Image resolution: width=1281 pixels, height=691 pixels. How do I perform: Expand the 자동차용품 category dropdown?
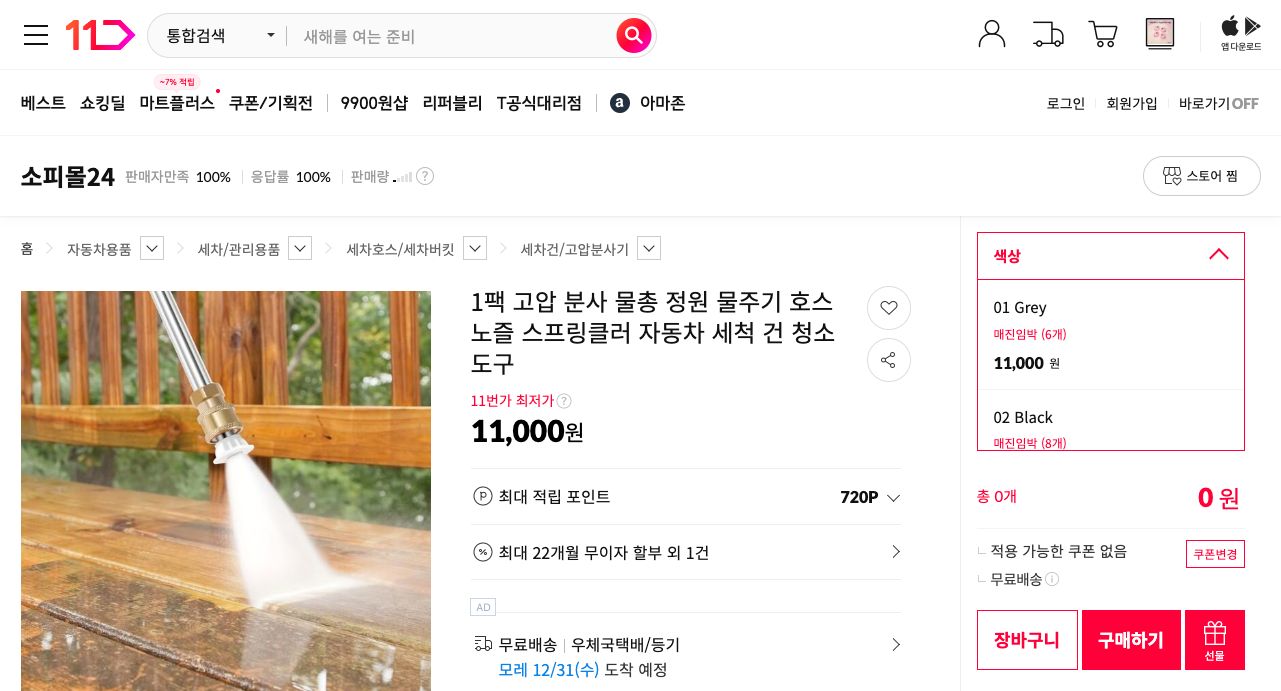pyautogui.click(x=151, y=248)
